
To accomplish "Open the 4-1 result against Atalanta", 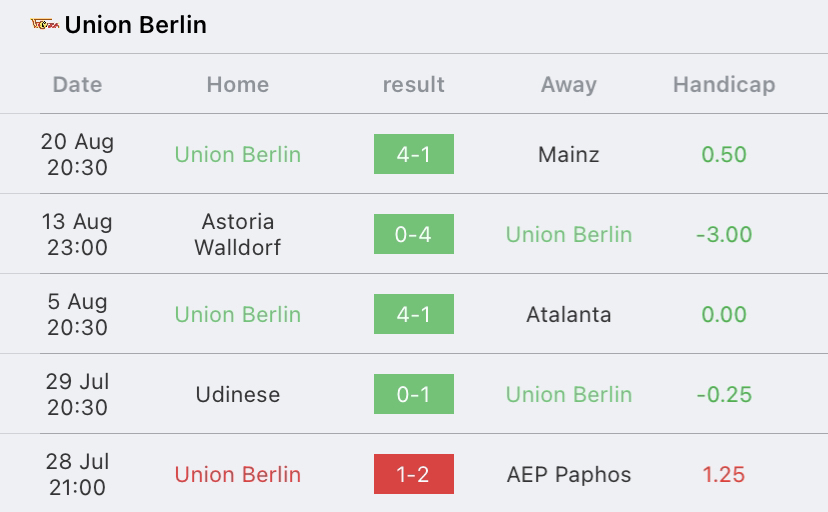I will [413, 314].
